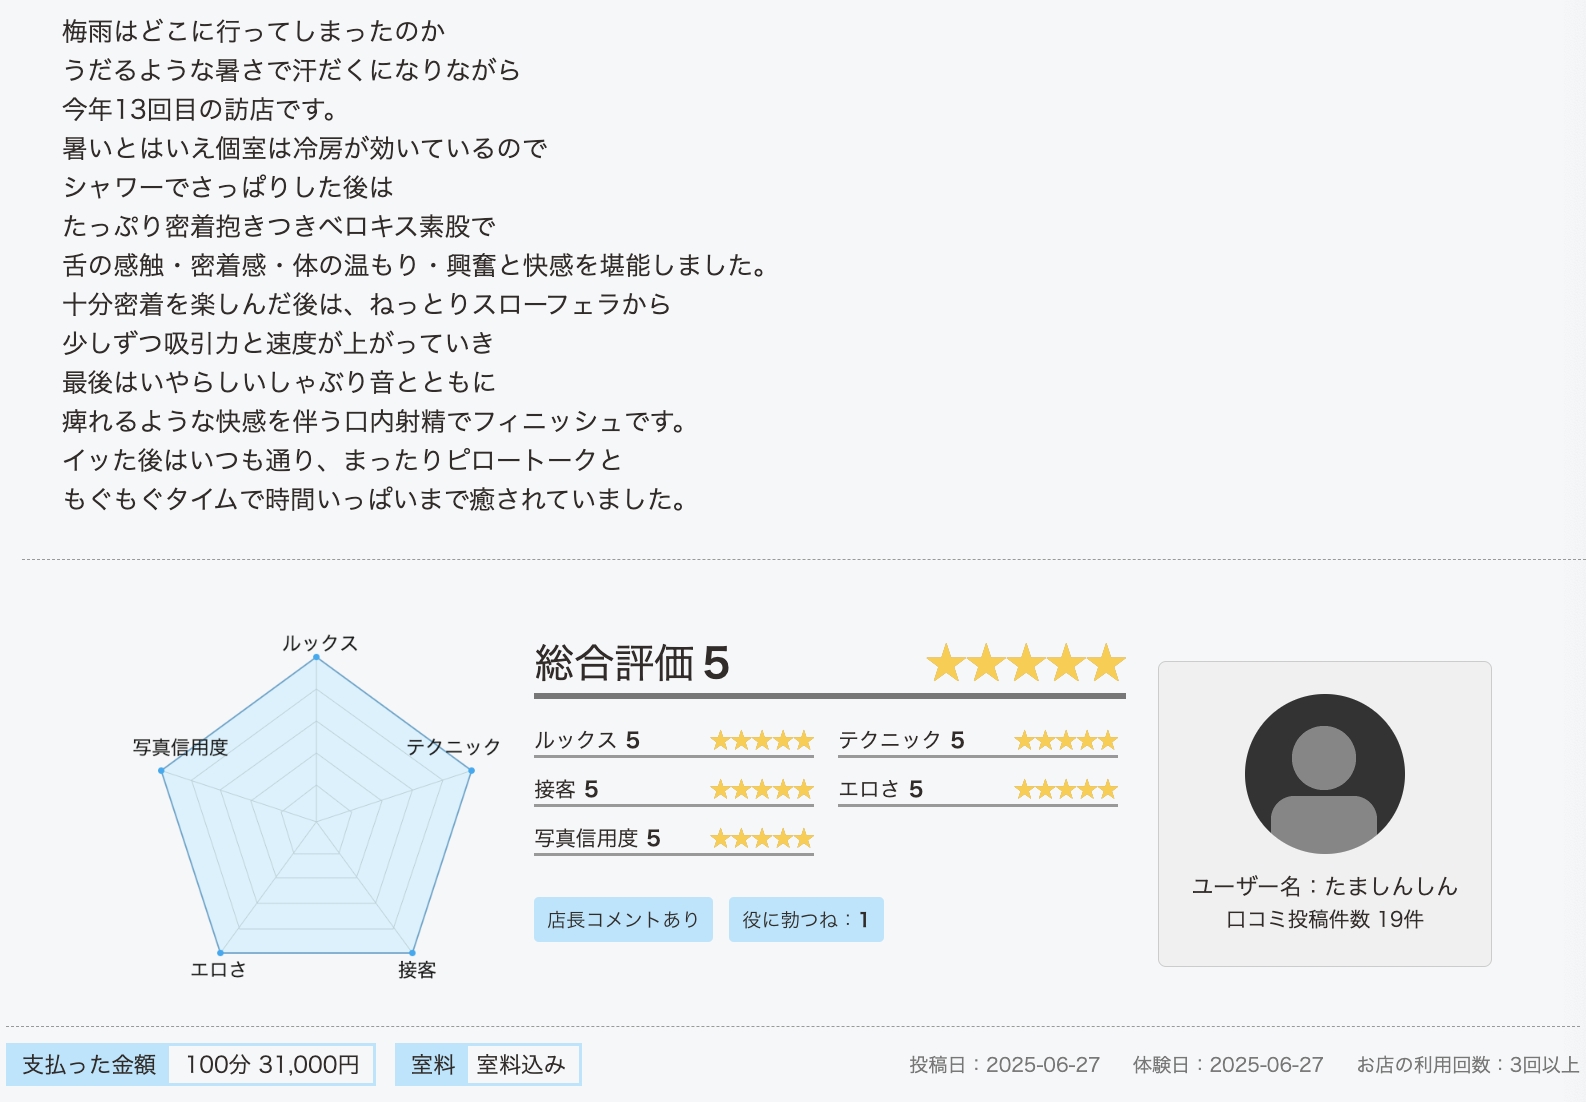
Task: Click the 投稿日 2025-06-27 text
Action: (1004, 1065)
